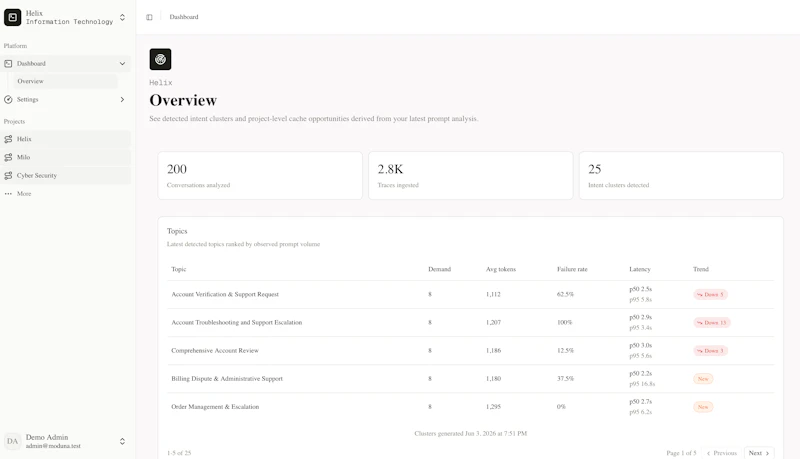Screen dimensions: 800x459
Task: Click the Failure rate column header
Action: pyautogui.click(x=572, y=269)
